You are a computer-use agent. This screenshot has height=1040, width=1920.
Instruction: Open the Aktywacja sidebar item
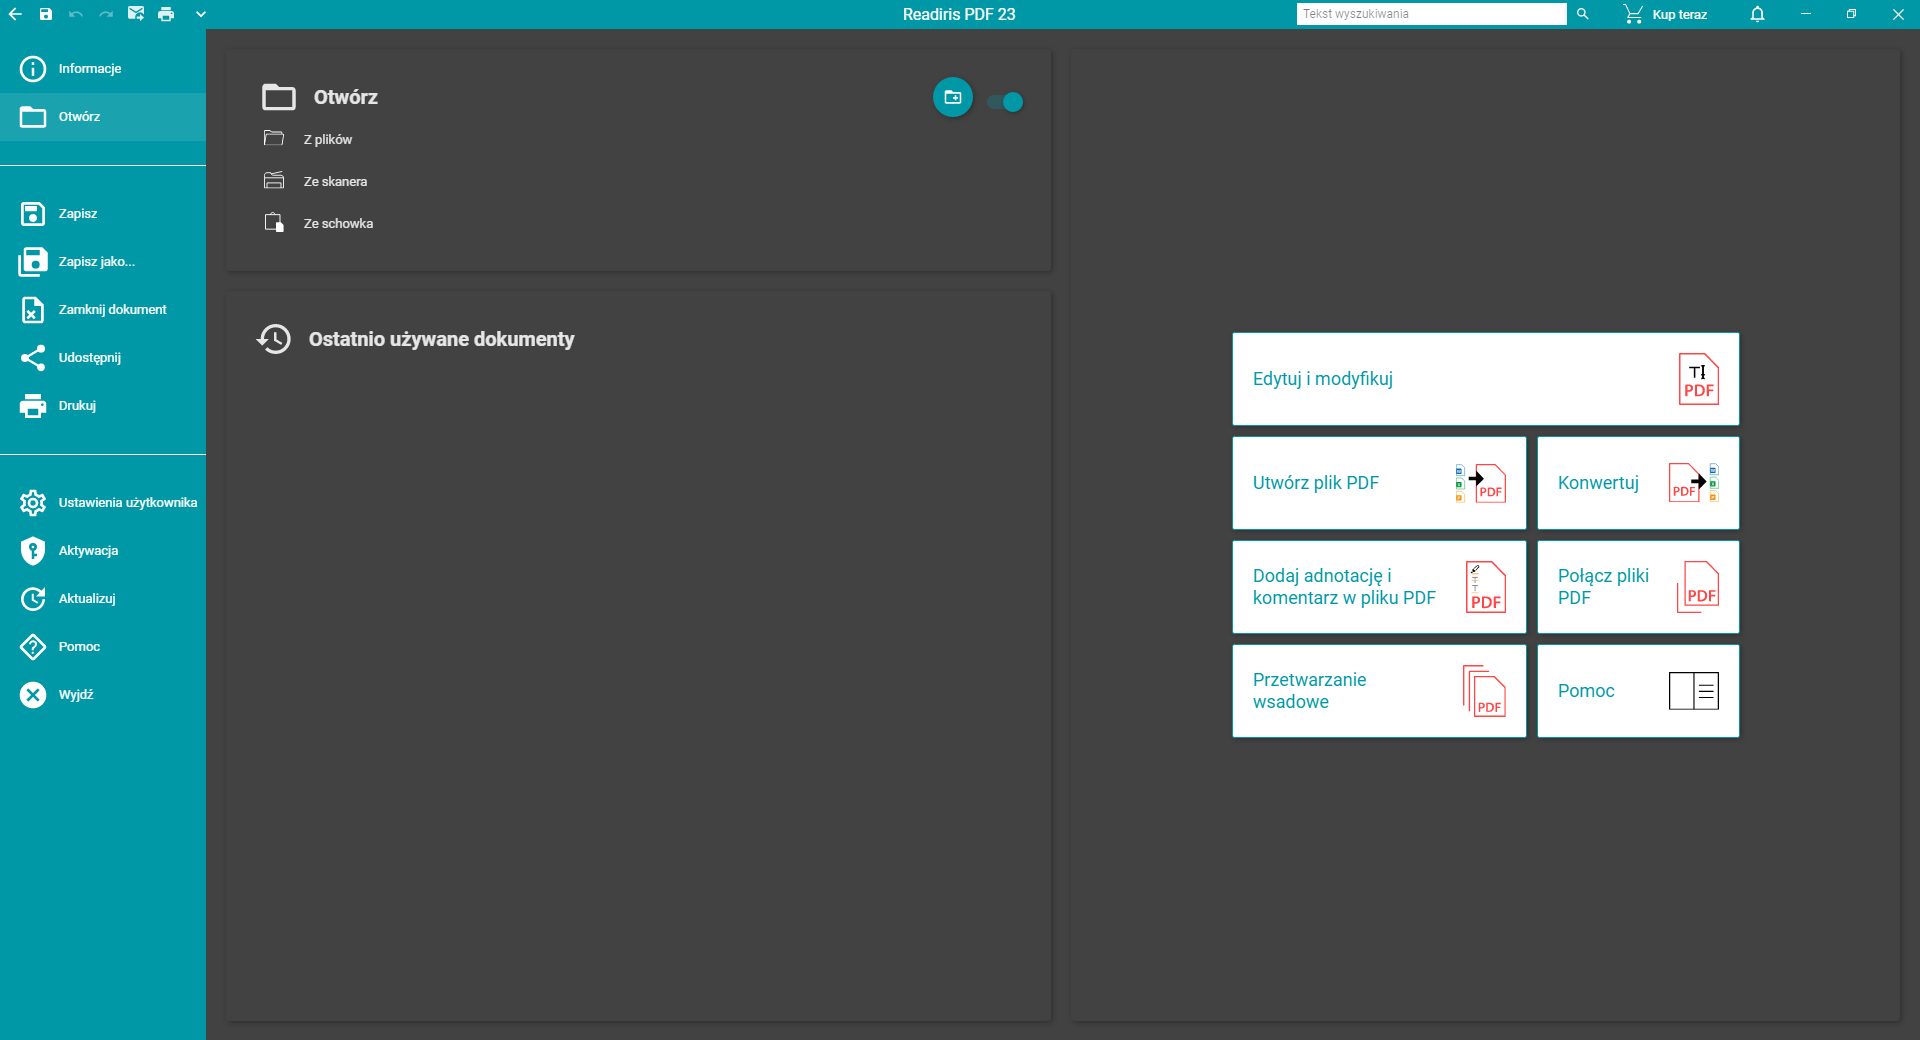pyautogui.click(x=103, y=551)
